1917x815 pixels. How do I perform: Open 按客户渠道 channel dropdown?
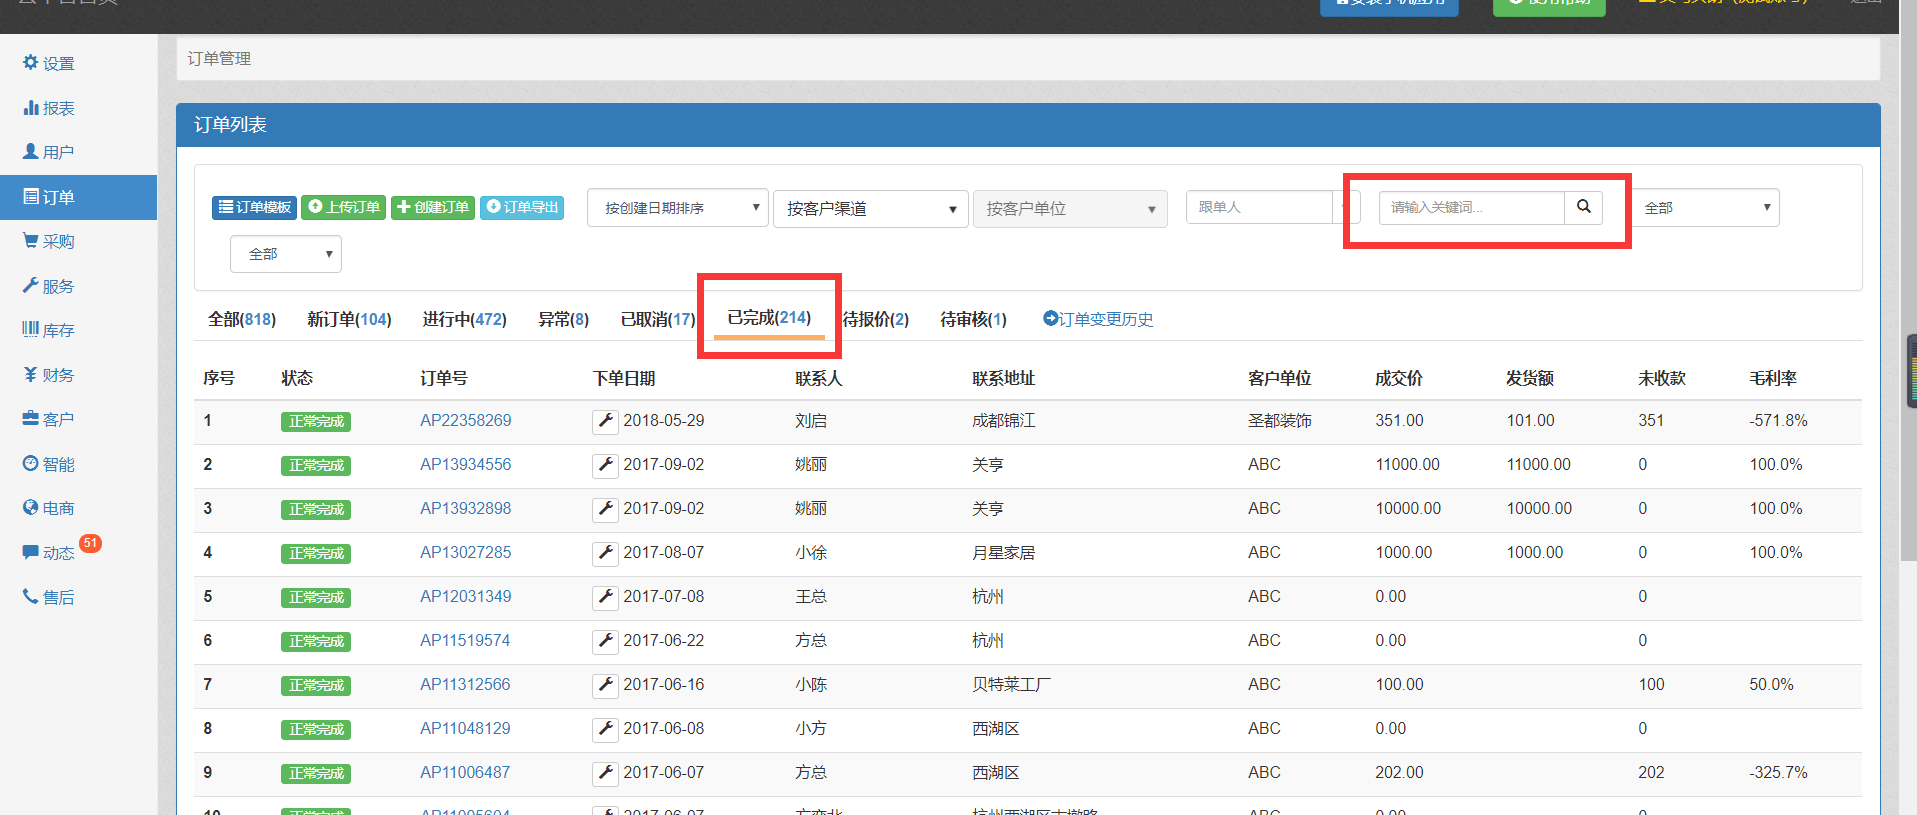point(870,209)
